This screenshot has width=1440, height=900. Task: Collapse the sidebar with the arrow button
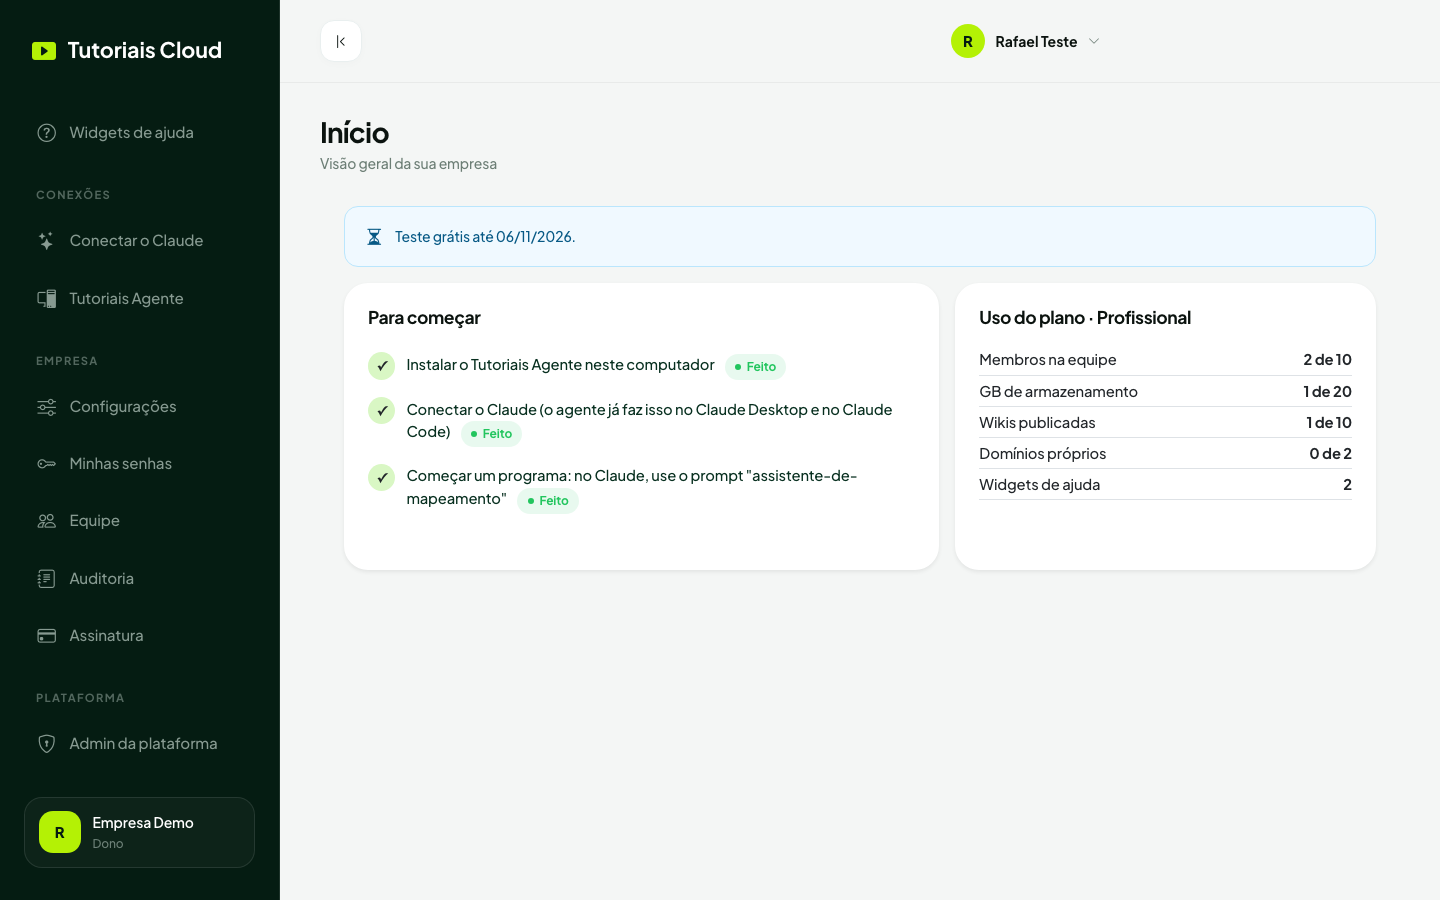click(x=341, y=41)
